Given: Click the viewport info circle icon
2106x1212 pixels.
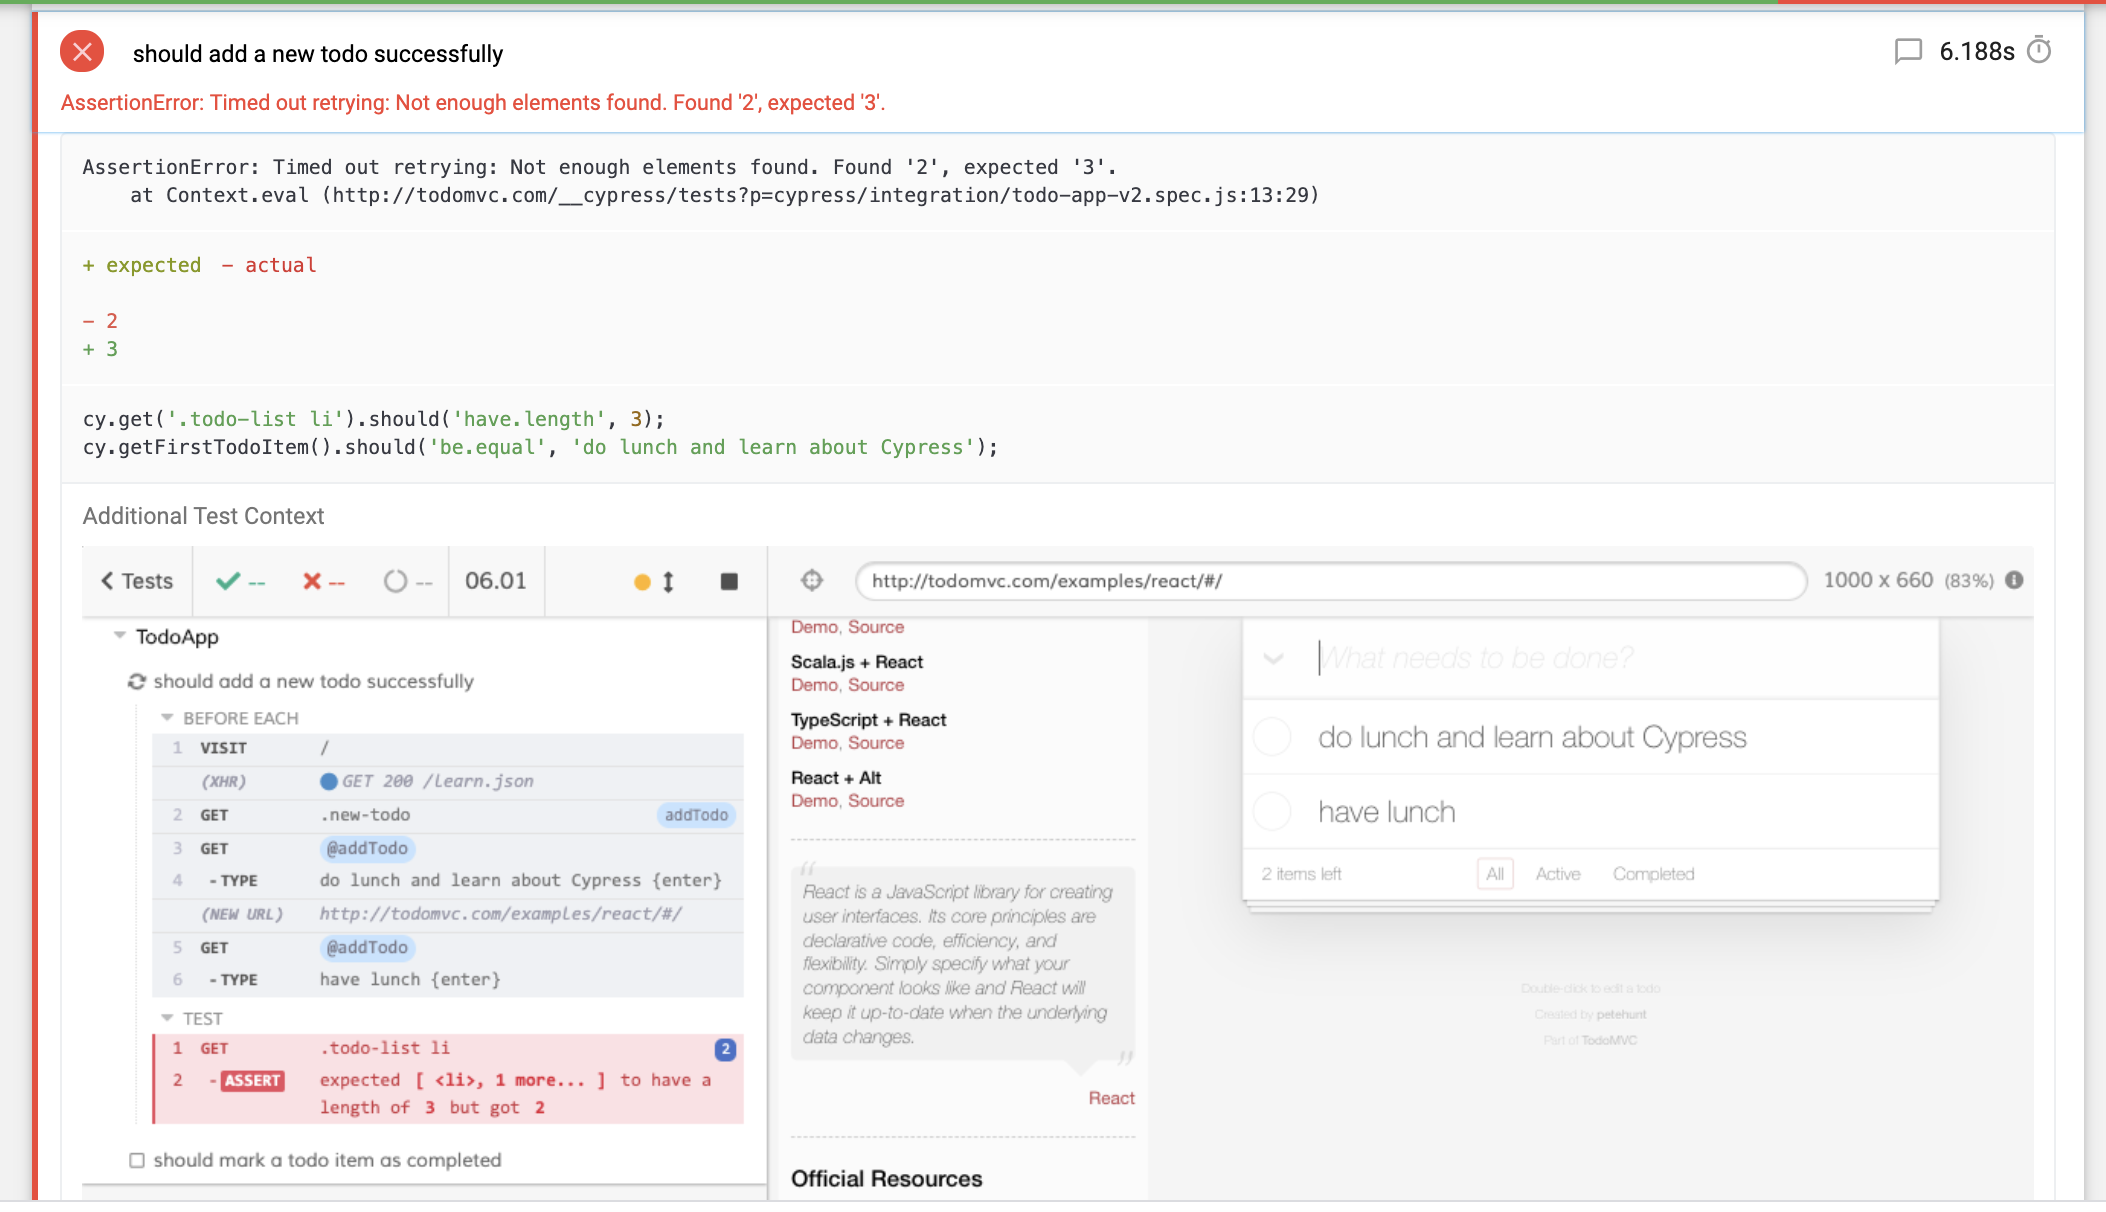Looking at the screenshot, I should click(2015, 580).
